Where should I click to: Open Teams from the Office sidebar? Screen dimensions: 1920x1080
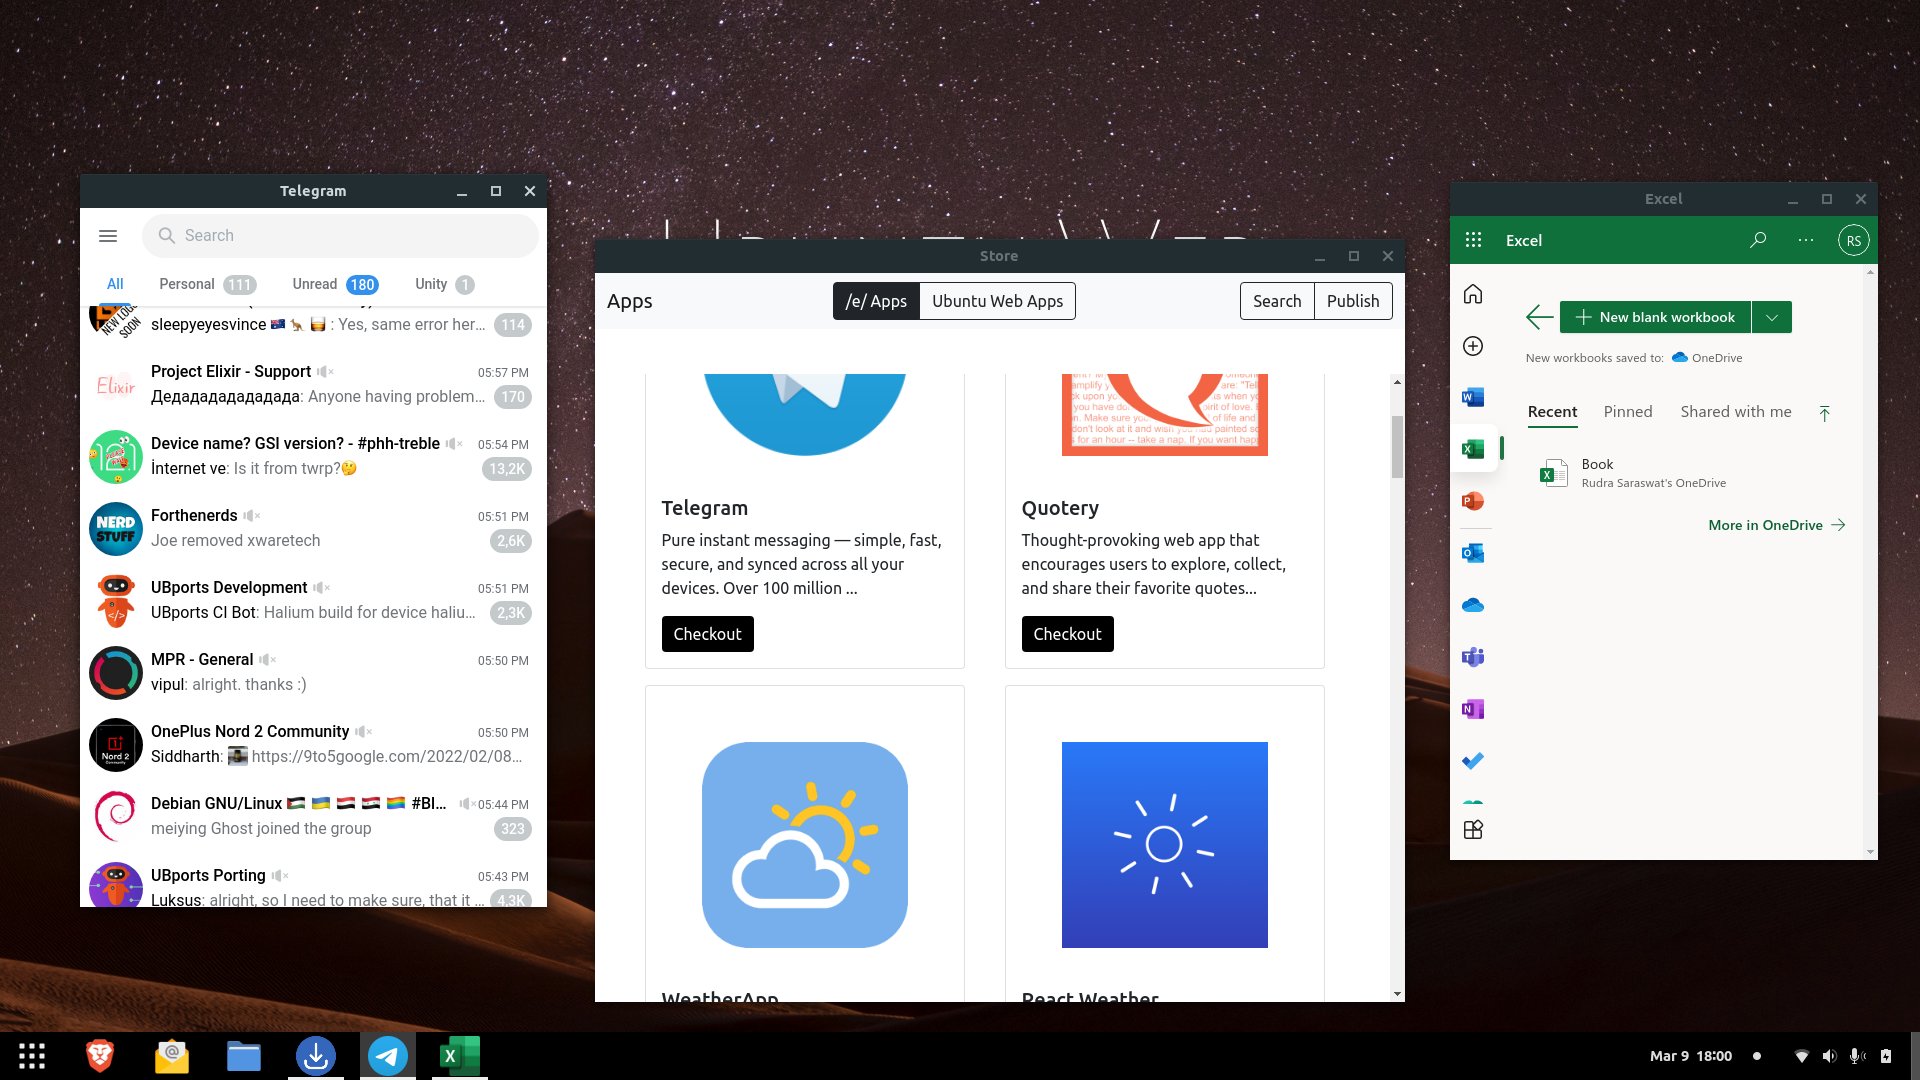(x=1473, y=658)
